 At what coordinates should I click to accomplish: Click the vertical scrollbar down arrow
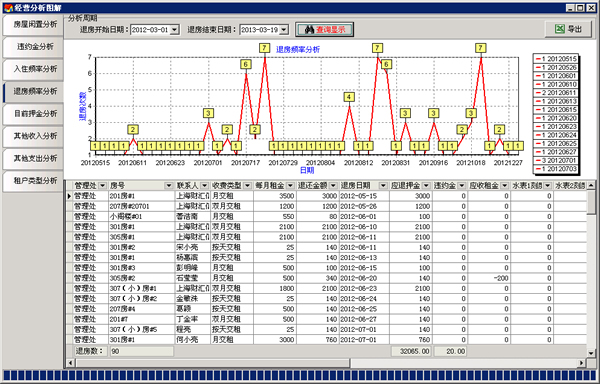[x=591, y=353]
